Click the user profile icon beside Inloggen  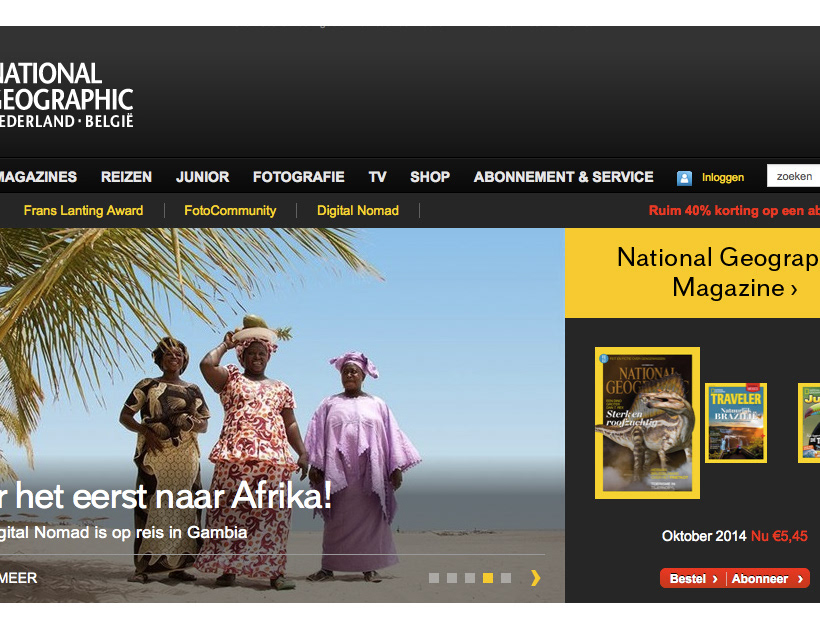pyautogui.click(x=684, y=178)
